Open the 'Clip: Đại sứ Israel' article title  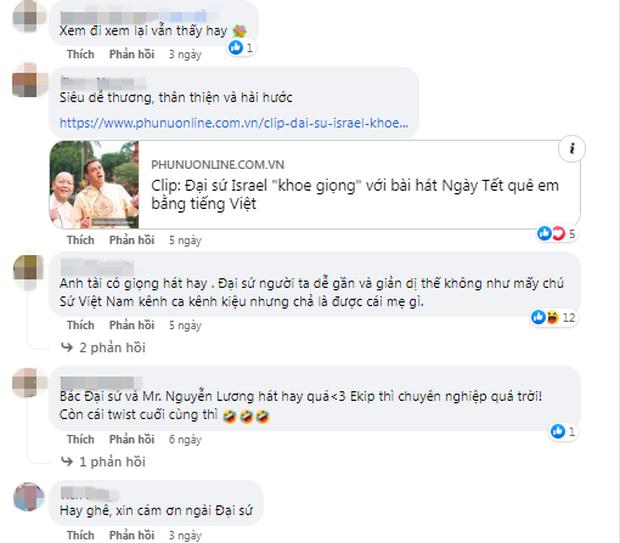[x=355, y=194]
